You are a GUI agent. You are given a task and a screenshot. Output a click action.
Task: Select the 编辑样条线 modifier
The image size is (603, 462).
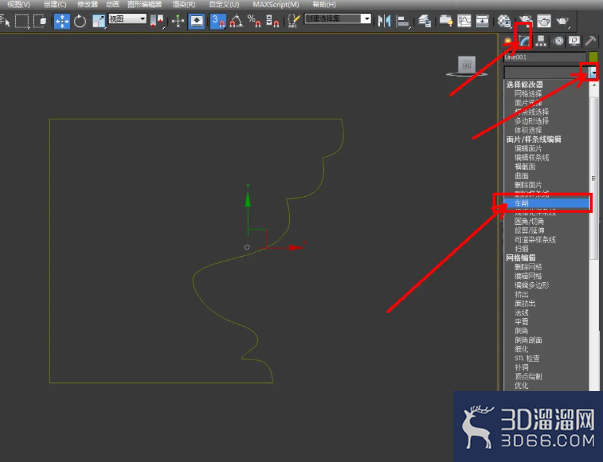[532, 158]
